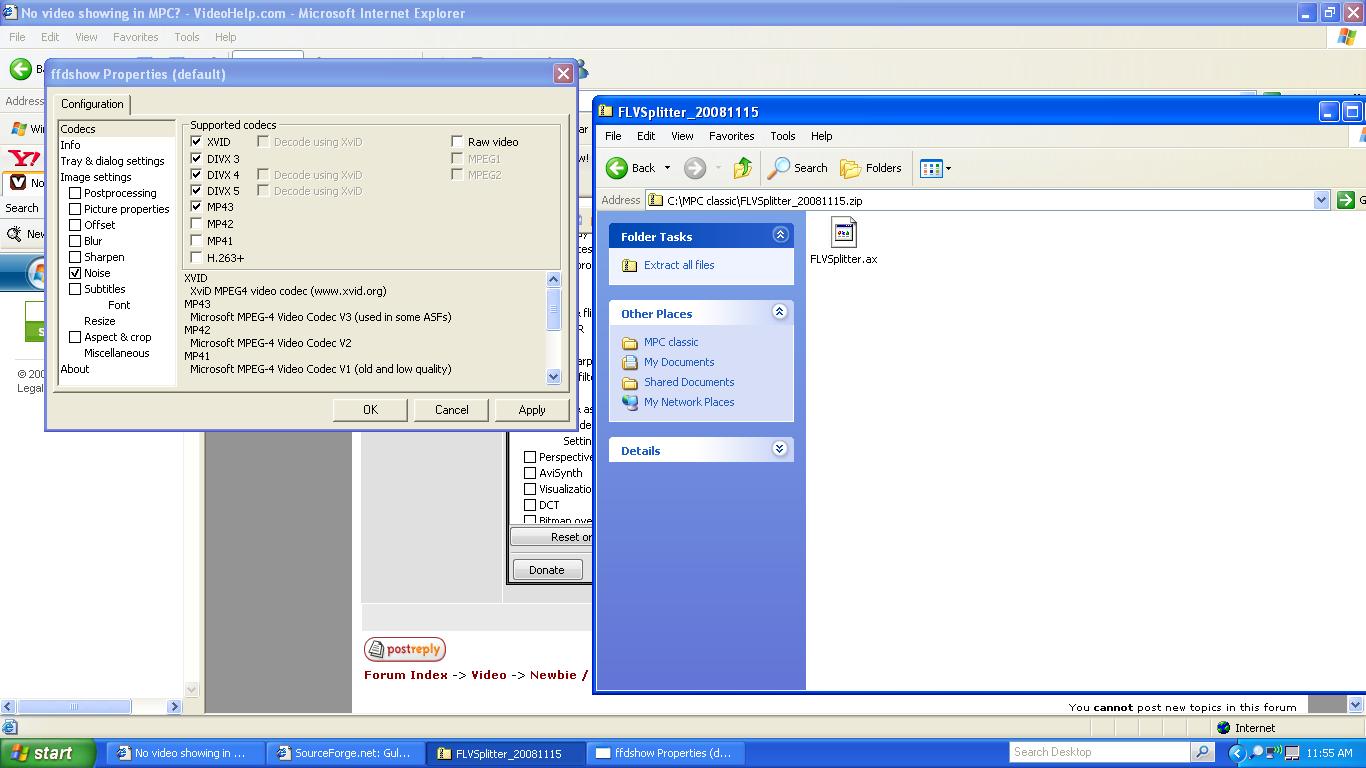Click the Internet zone globe in status bar
The width and height of the screenshot is (1366, 768).
click(x=1223, y=728)
